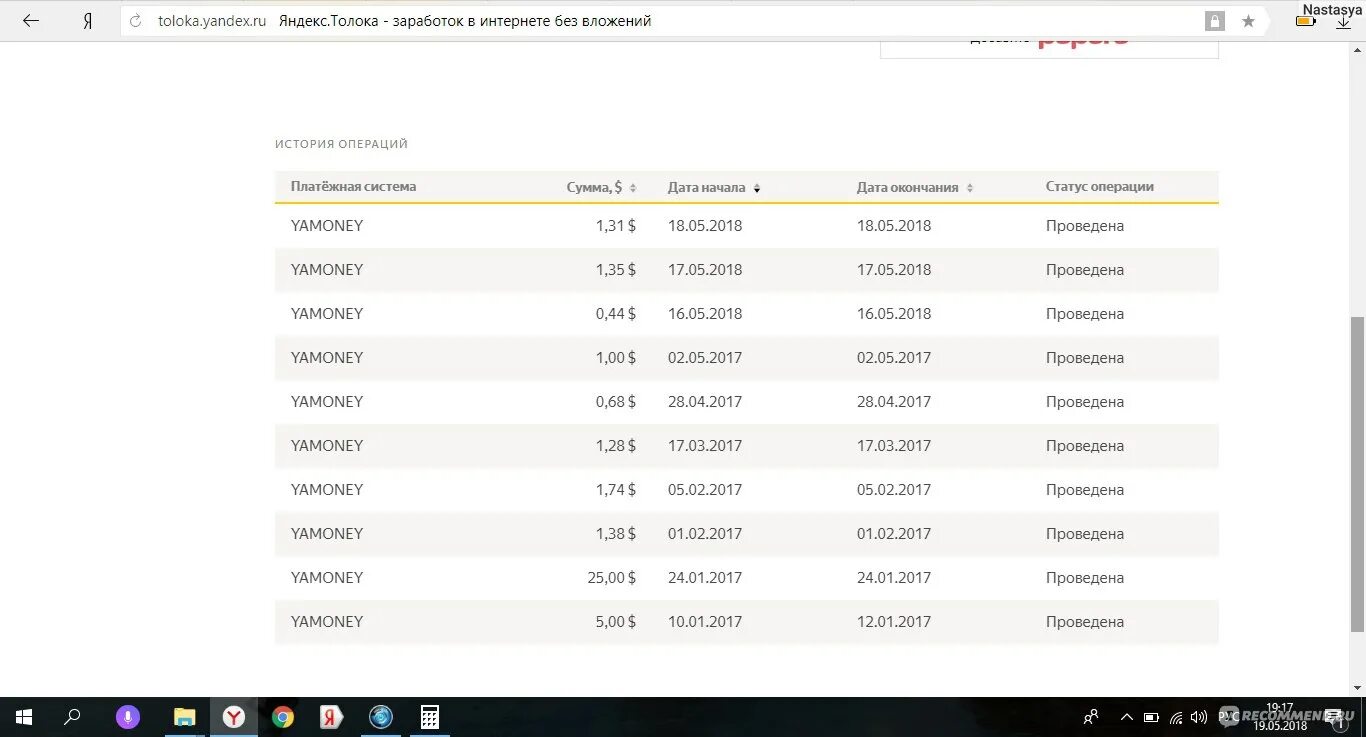The image size is (1366, 737).
Task: Select the 1,74 $ amount cell
Action: point(616,490)
